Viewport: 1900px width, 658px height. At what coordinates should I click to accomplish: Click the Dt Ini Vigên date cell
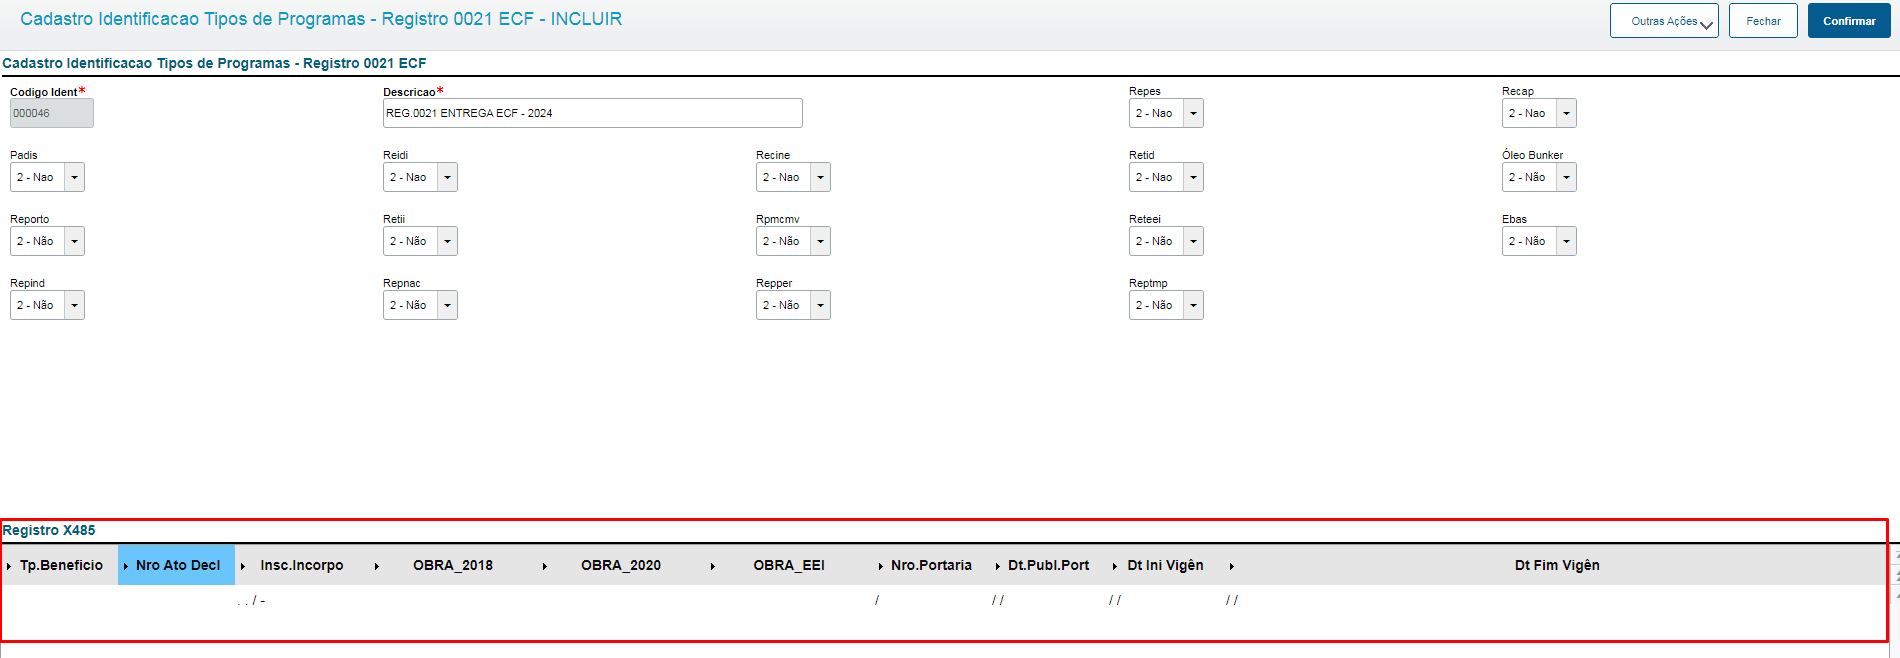coord(1165,600)
